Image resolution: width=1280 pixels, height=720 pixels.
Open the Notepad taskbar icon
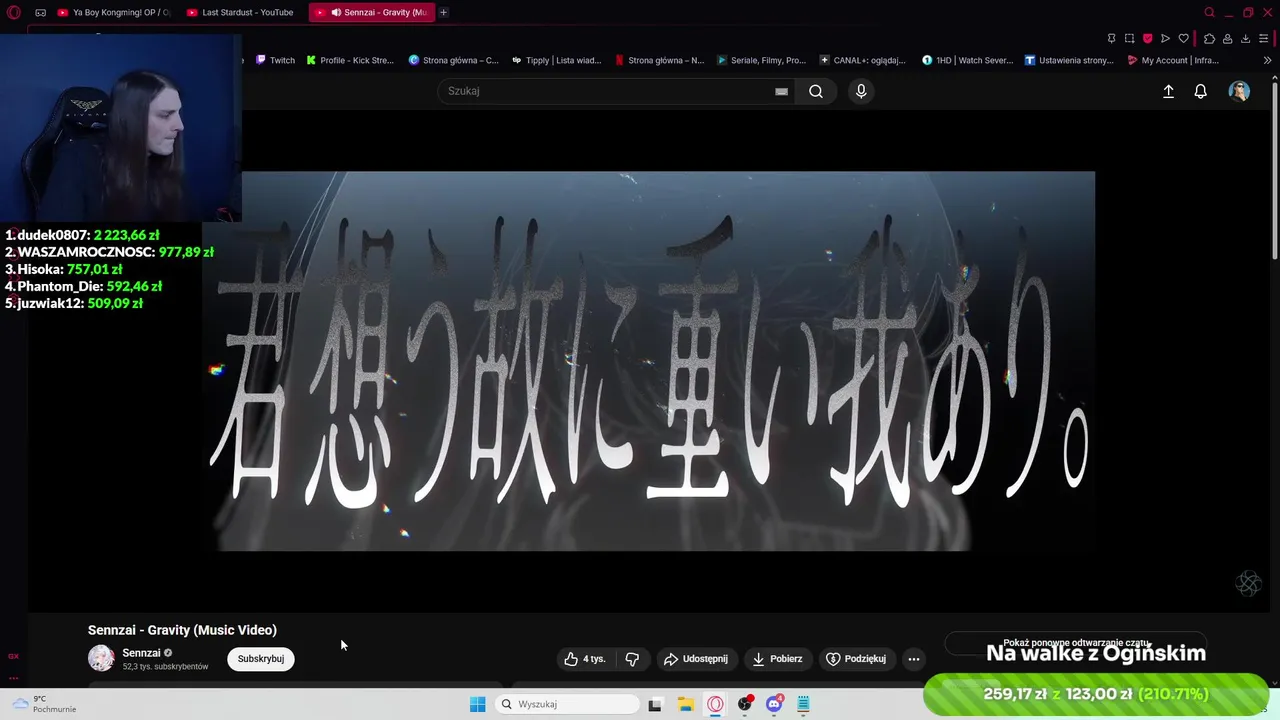(803, 704)
